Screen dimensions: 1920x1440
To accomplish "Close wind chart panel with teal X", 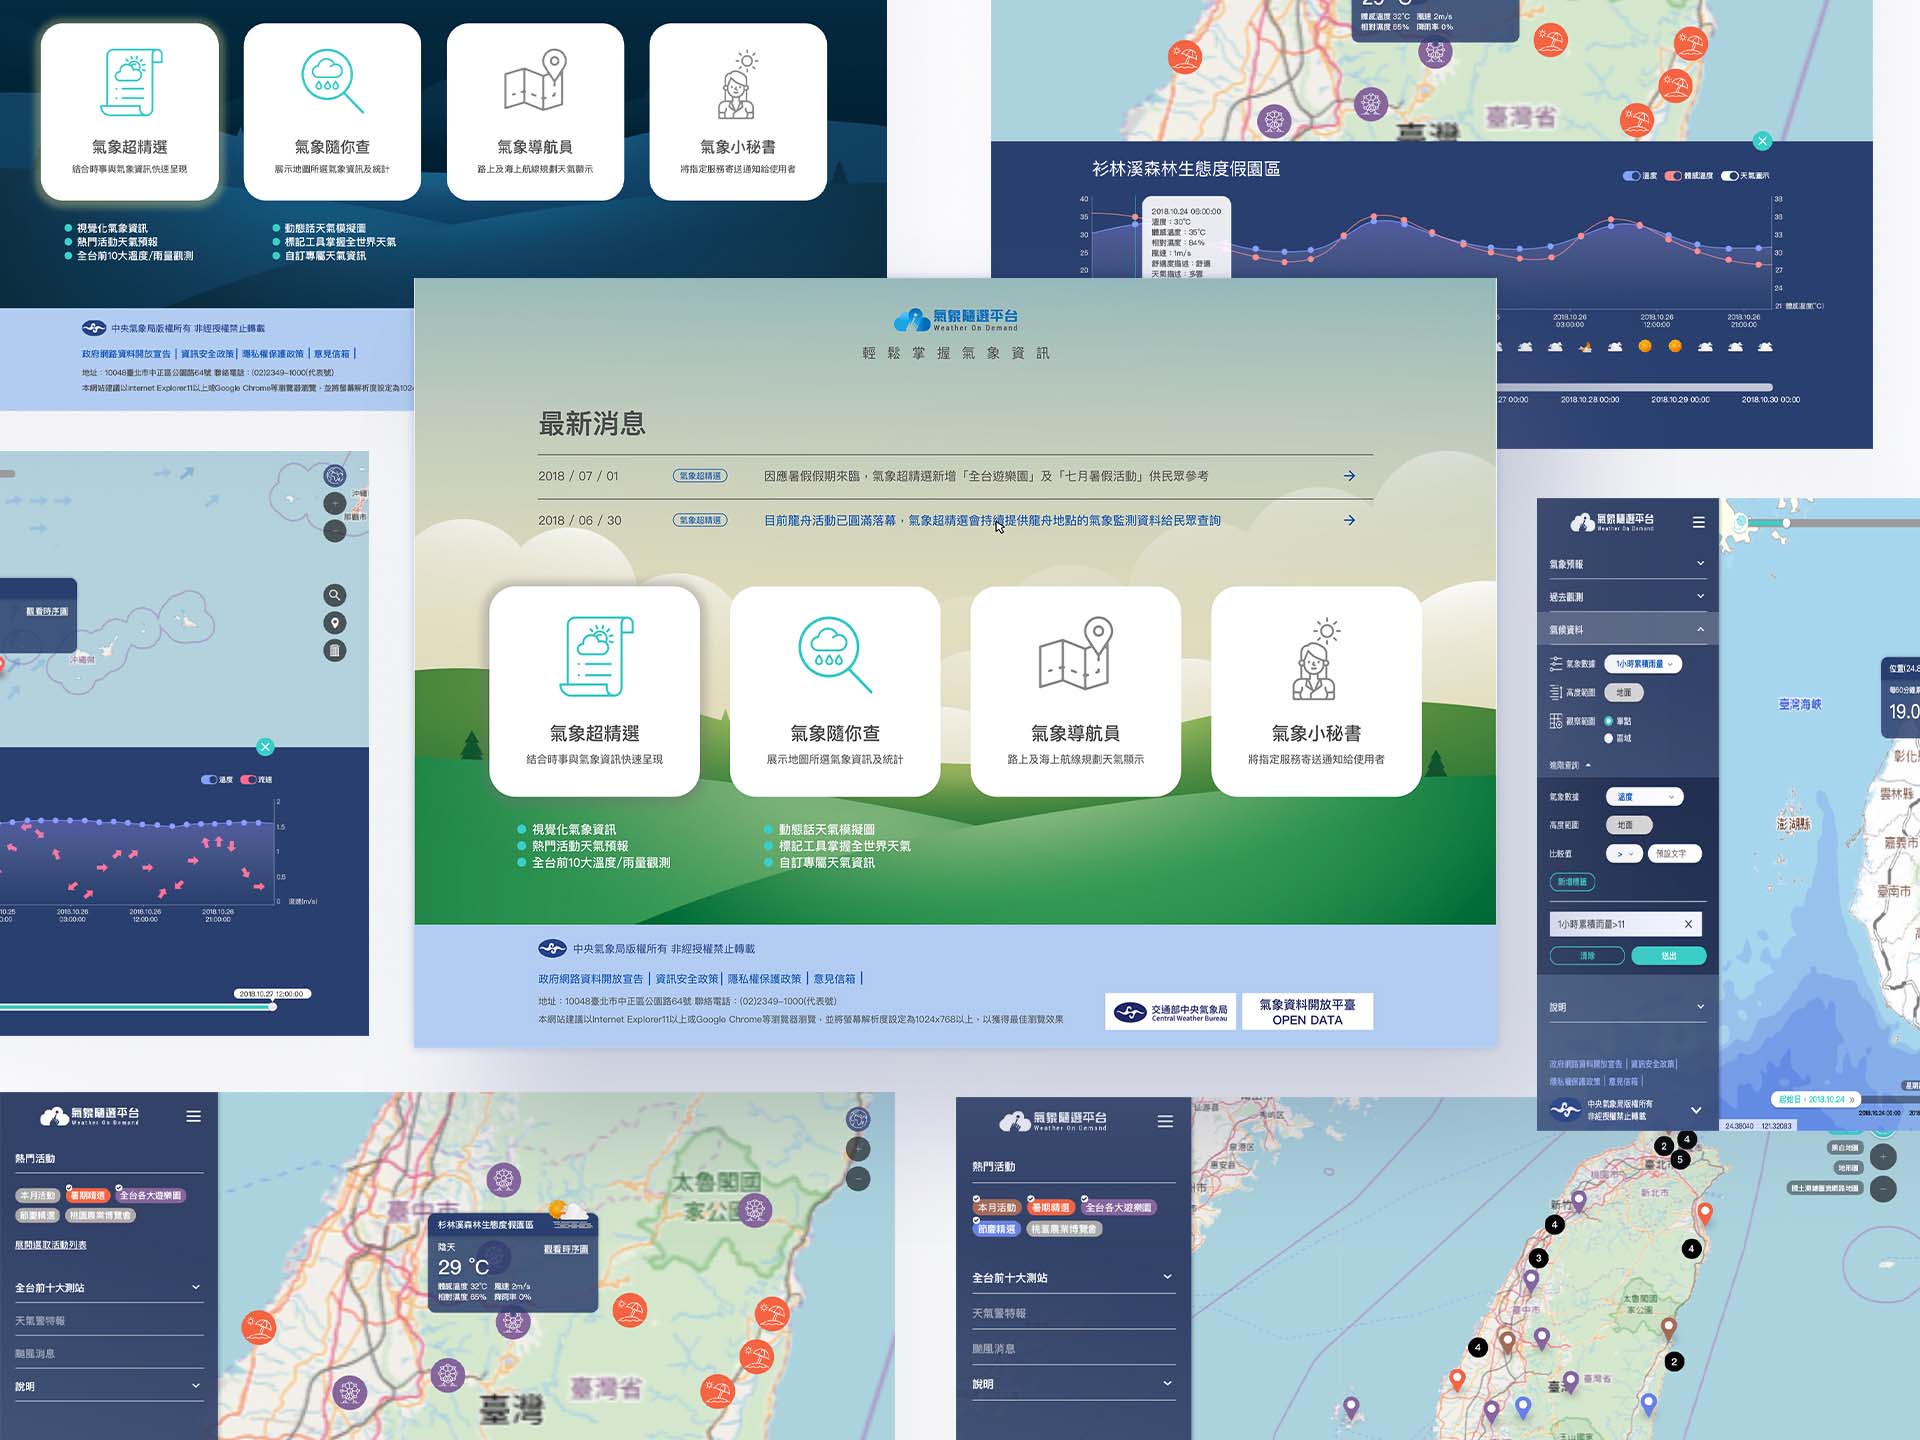I will point(265,747).
